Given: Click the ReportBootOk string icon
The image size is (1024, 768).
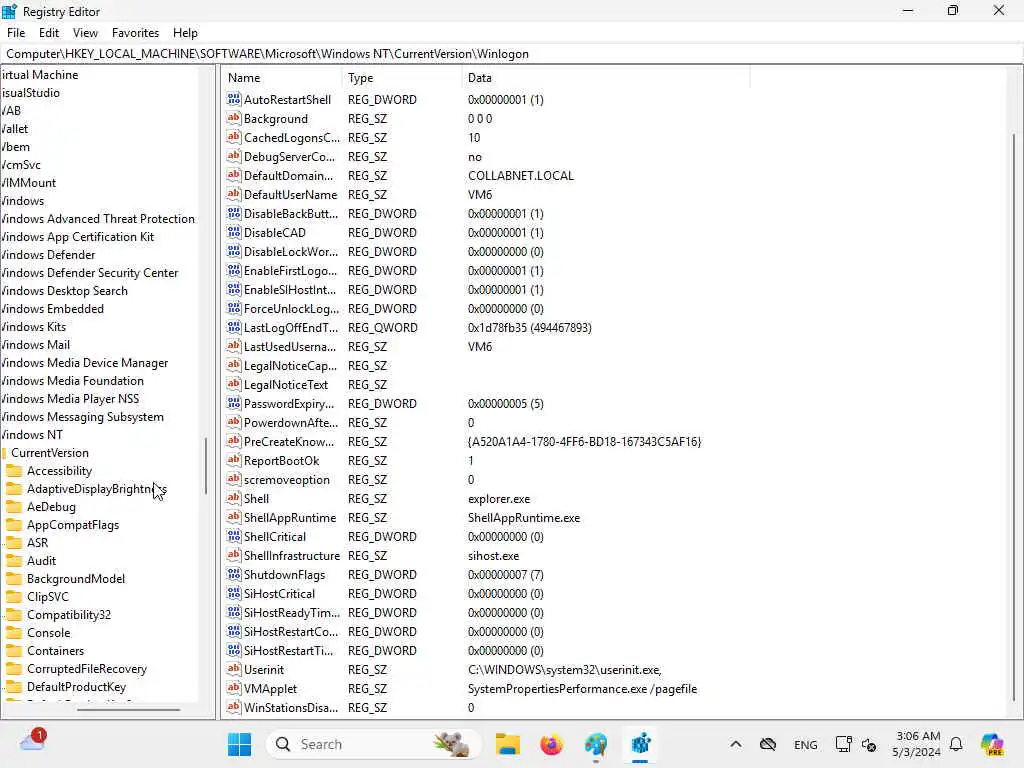Looking at the screenshot, I should coord(233,460).
